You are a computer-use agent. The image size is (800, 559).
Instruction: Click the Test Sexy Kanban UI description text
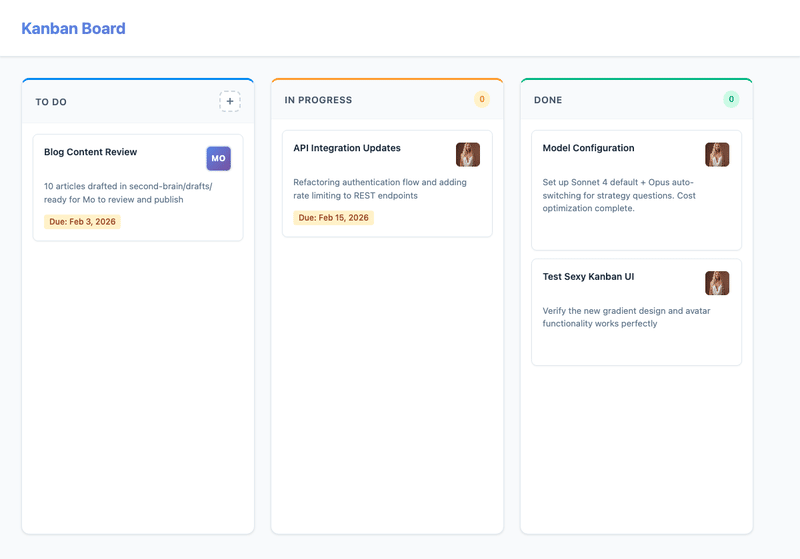click(626, 317)
